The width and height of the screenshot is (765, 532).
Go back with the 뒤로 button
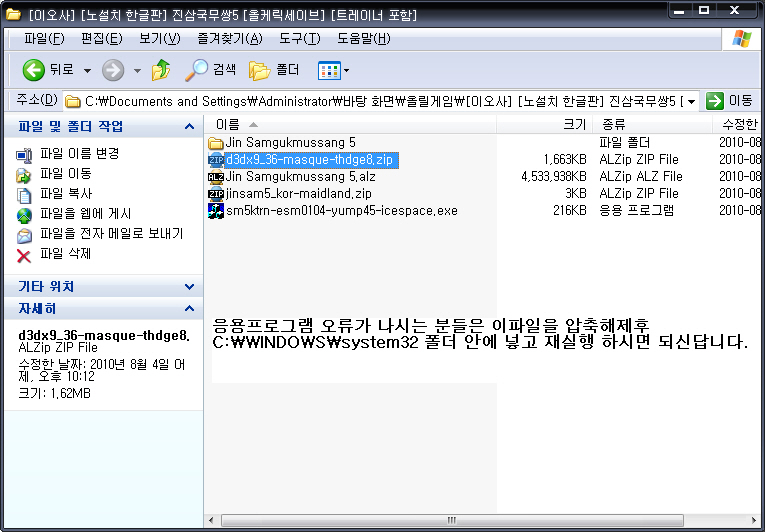48,70
